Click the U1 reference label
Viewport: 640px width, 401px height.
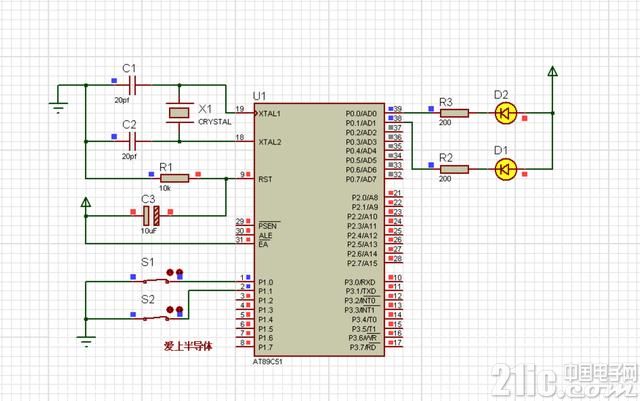tap(259, 96)
